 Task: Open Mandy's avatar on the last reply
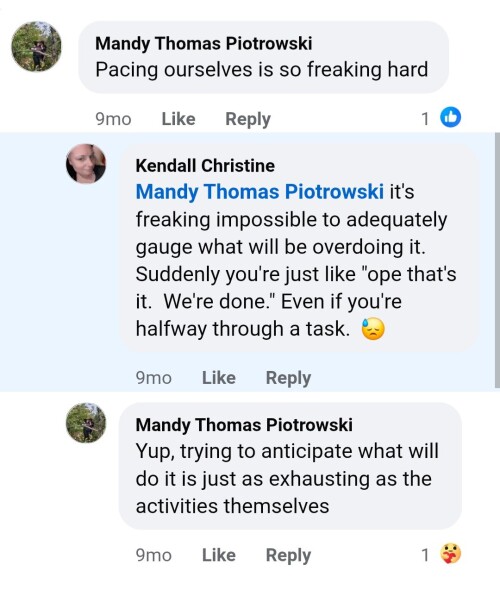pos(86,423)
